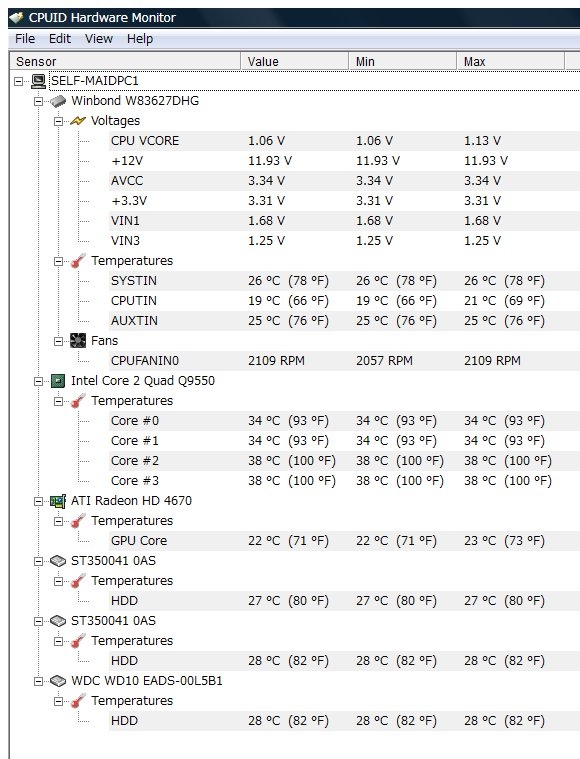Select the CPU VCORE row
Viewport: 580px width, 759px height.
coord(344,141)
